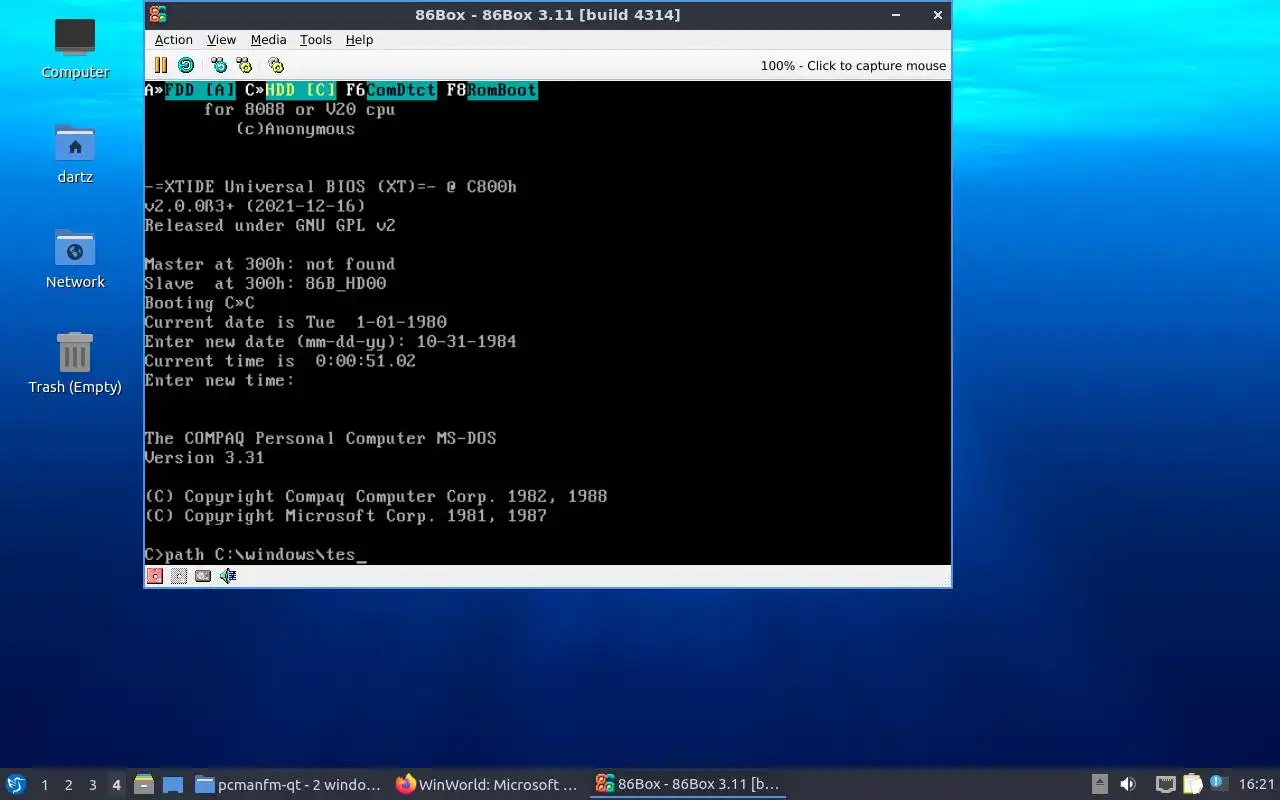
Task: Open the Media menu
Action: click(x=268, y=40)
